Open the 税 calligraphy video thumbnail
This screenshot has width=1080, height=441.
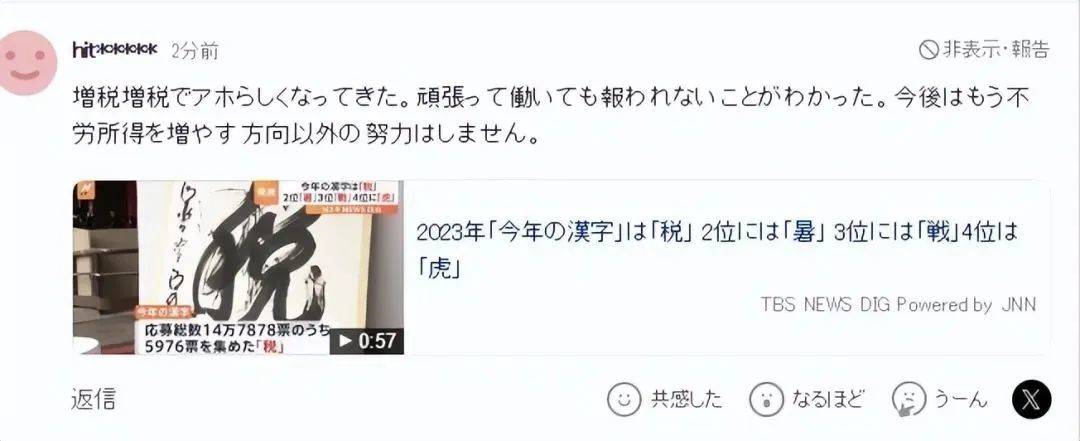tap(238, 267)
